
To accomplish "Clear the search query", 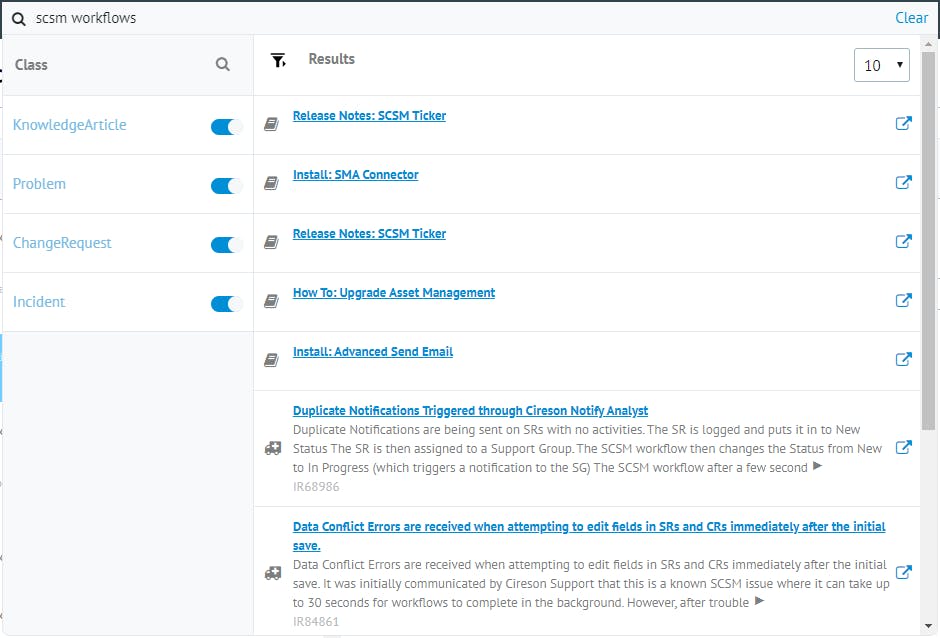I will (911, 18).
